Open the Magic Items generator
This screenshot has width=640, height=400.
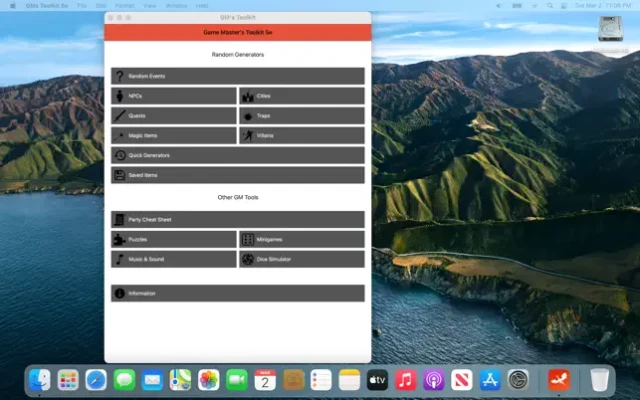coord(174,135)
